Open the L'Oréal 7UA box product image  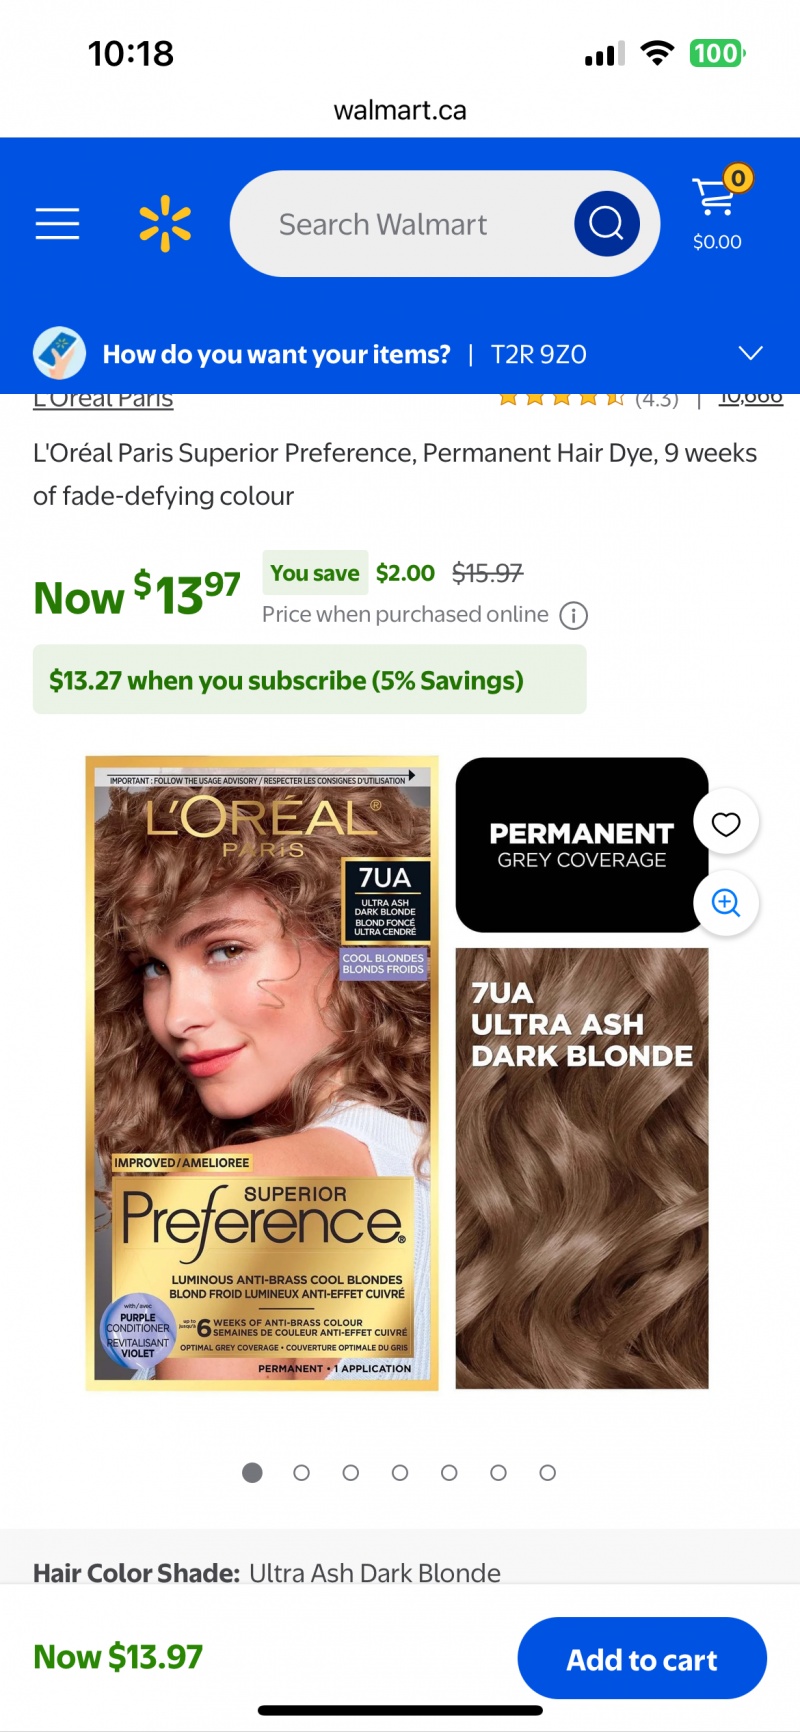click(262, 1073)
